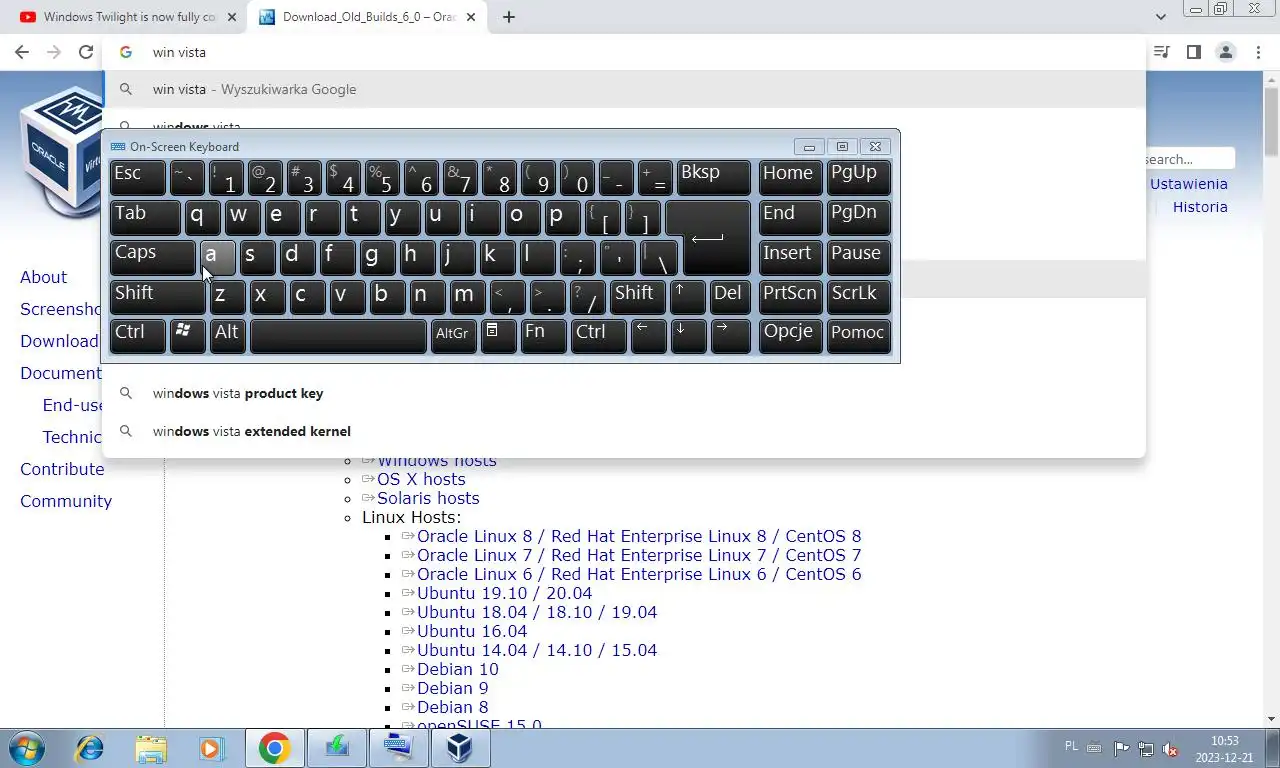Toggle left Ctrl key on on-screen keyboard
Viewport: 1280px width, 768px height.
[138, 336]
